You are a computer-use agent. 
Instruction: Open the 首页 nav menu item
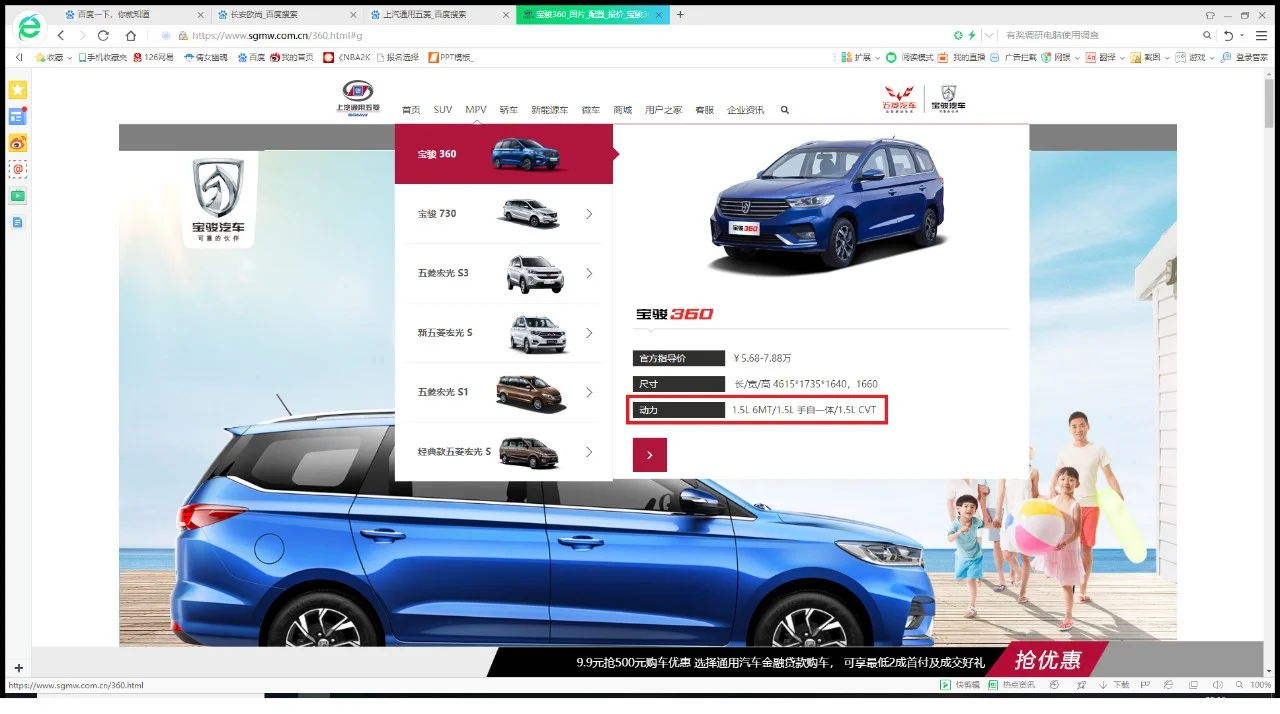[x=411, y=110]
